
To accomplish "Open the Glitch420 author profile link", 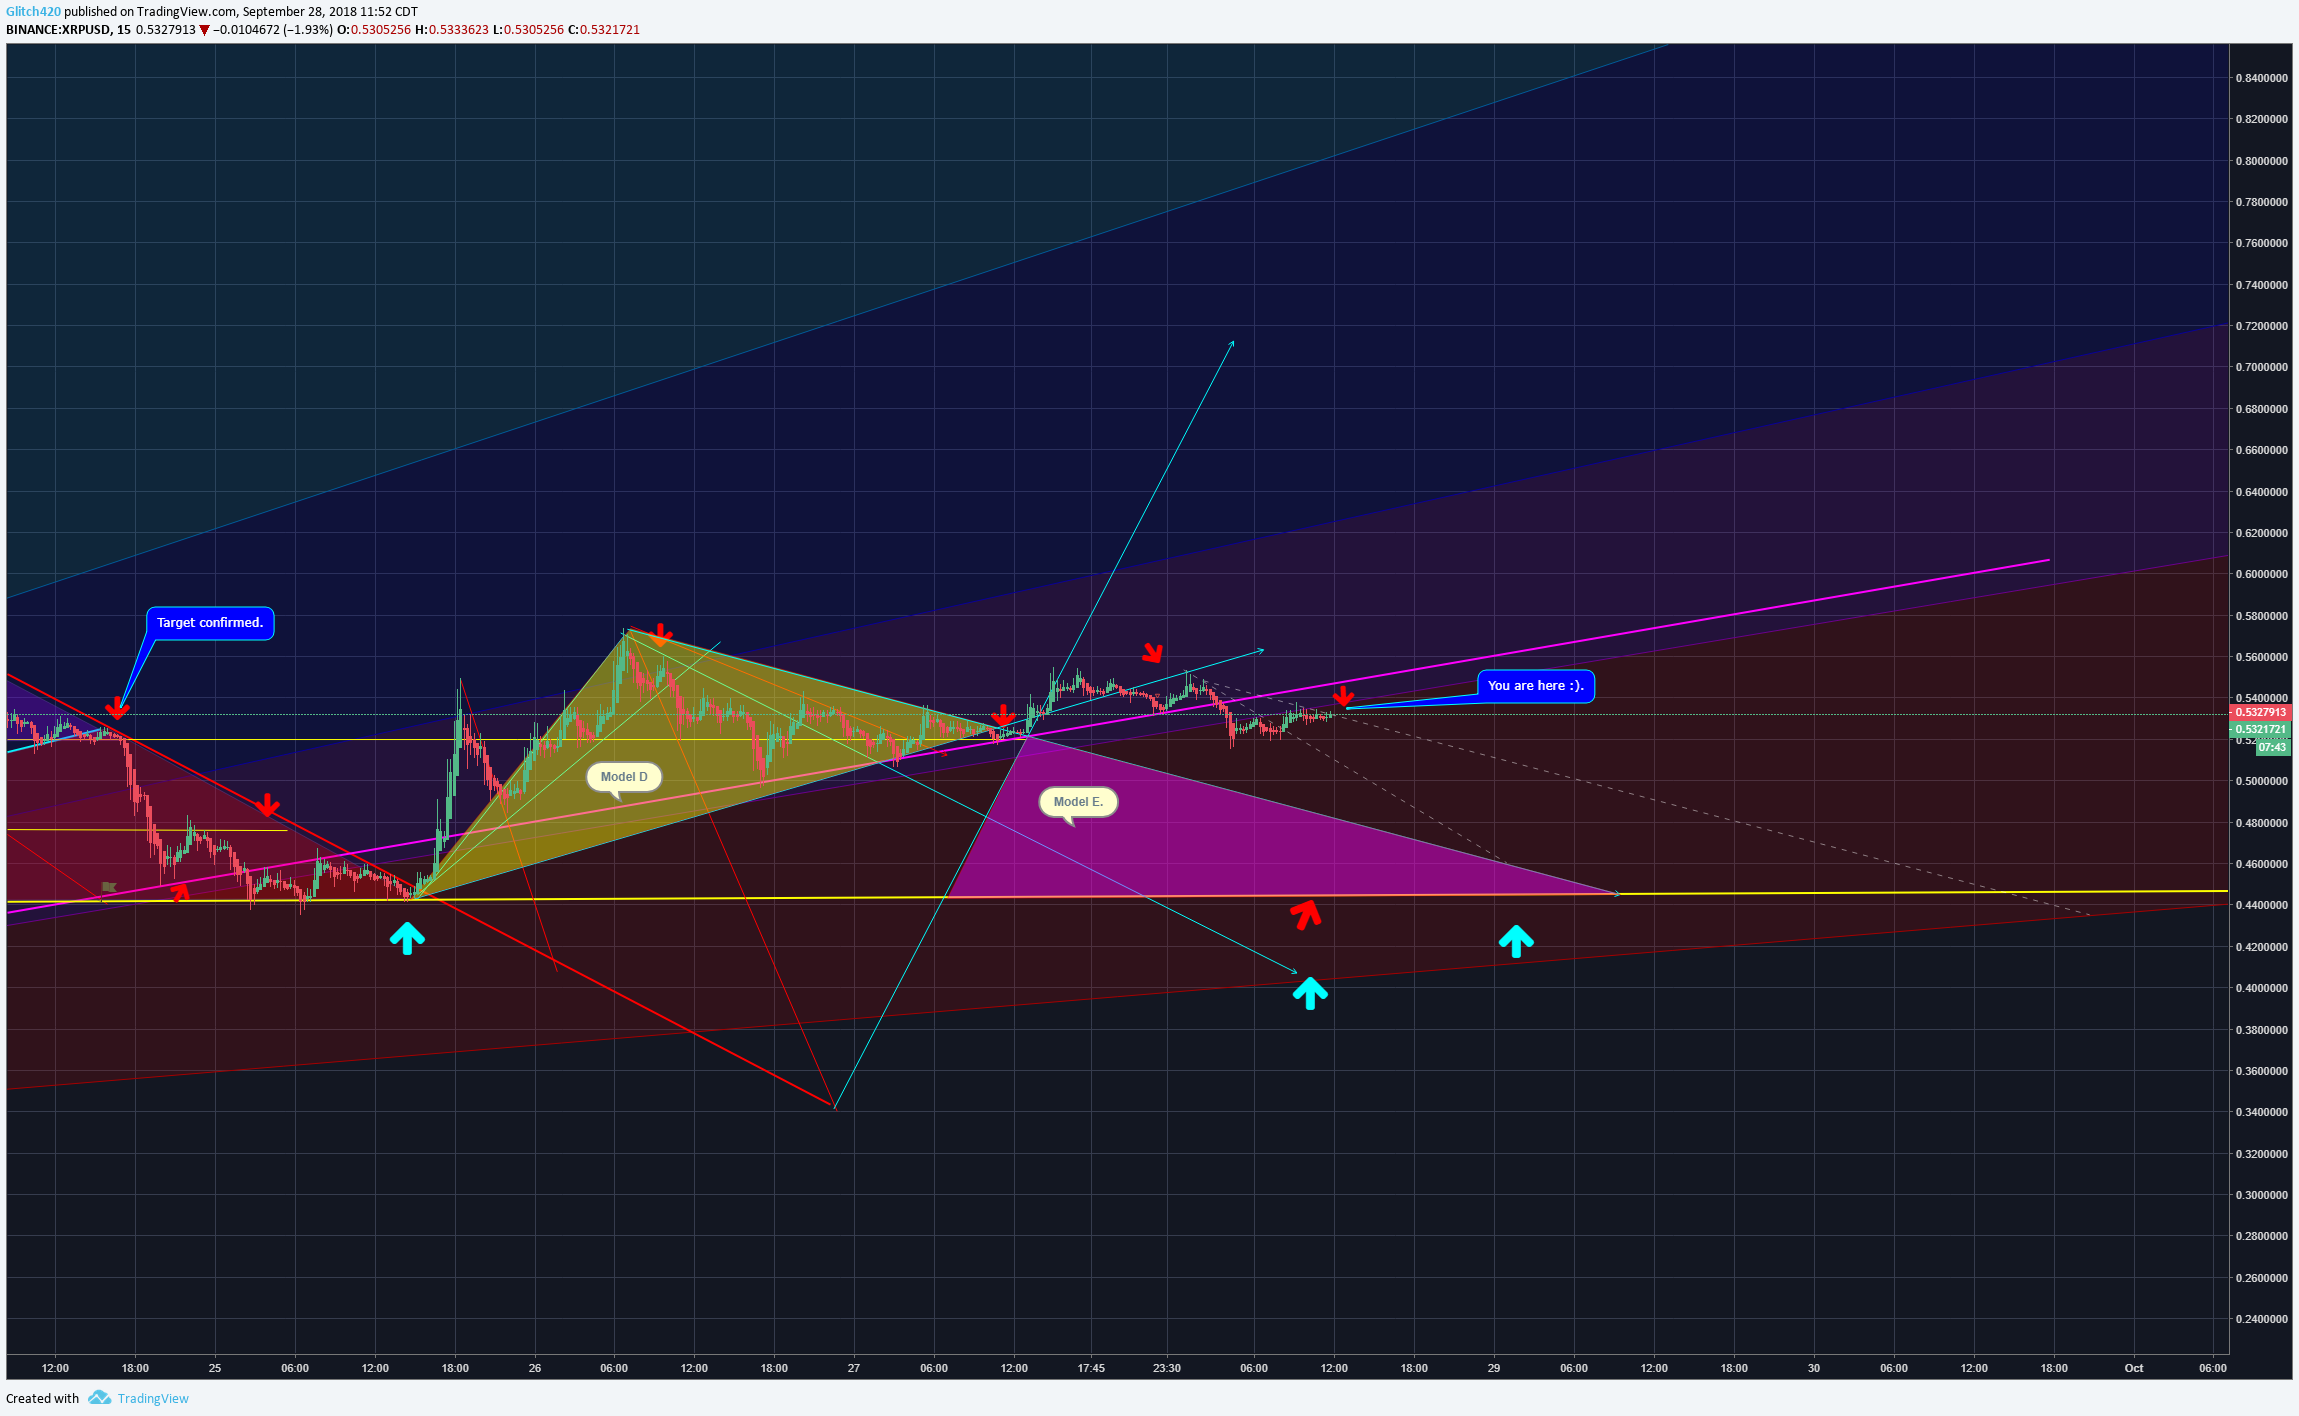I will (33, 12).
